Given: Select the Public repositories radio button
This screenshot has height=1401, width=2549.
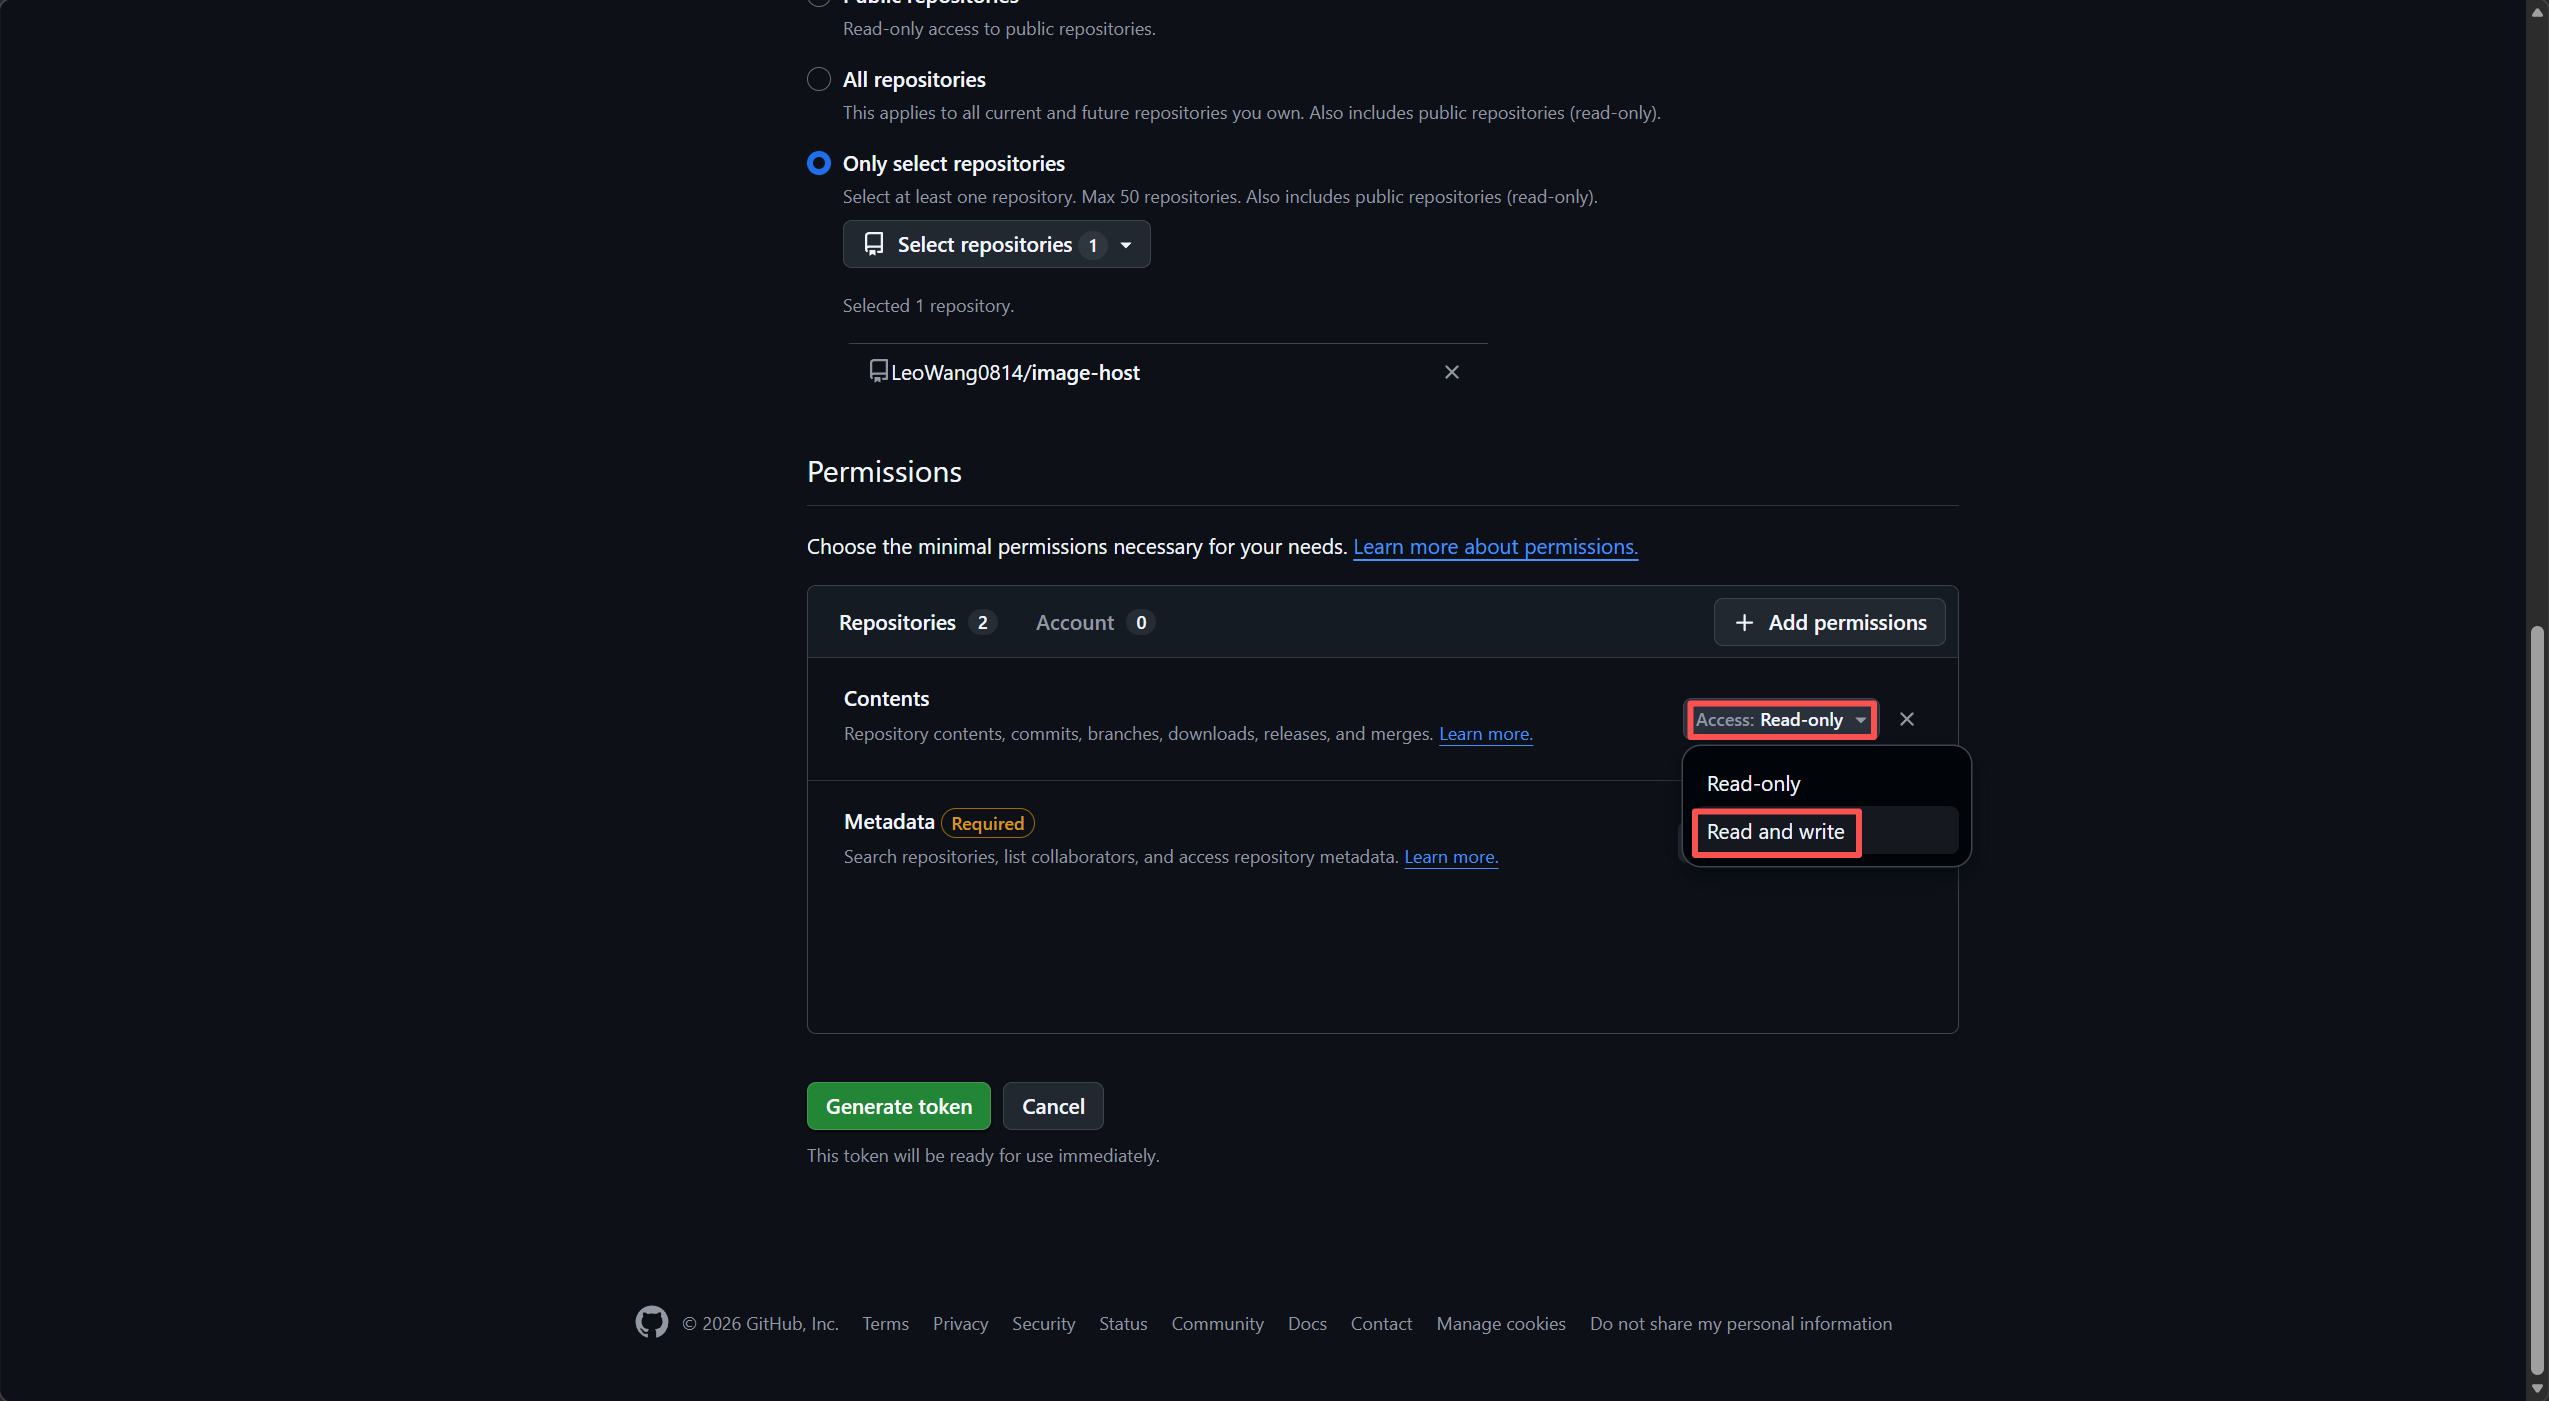Looking at the screenshot, I should (817, 2).
